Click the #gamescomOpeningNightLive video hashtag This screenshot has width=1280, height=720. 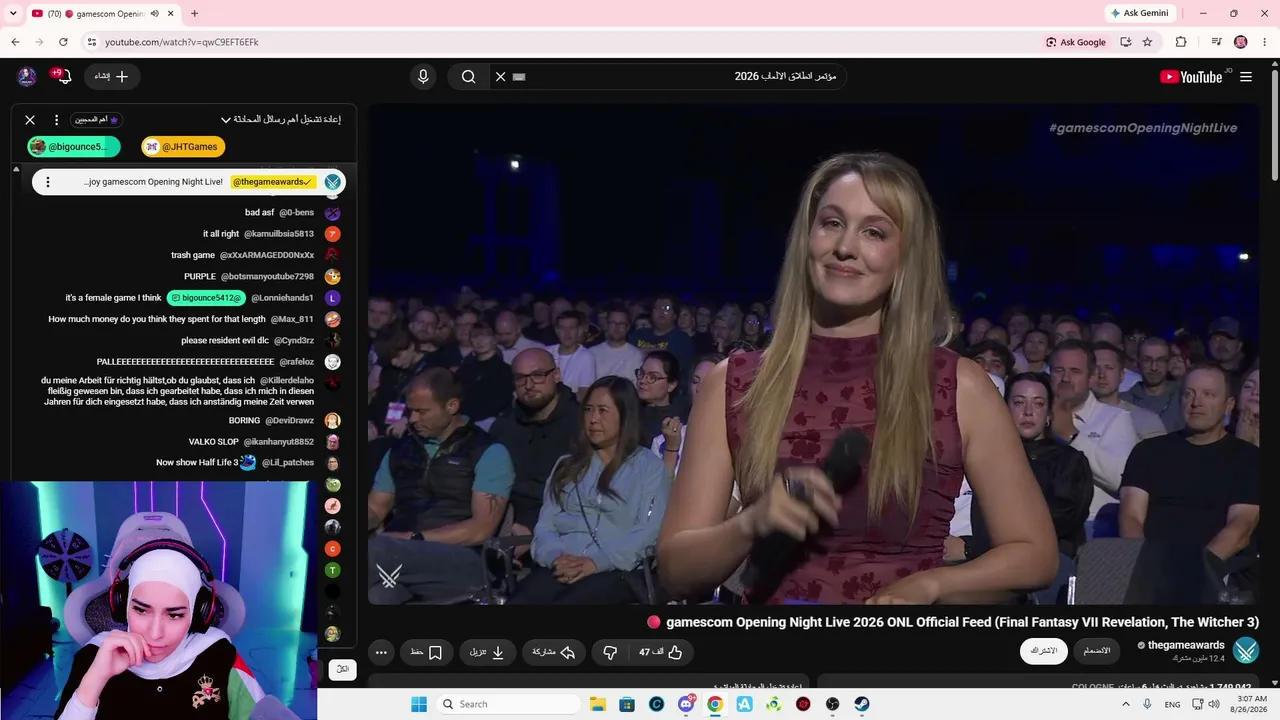coord(1143,128)
